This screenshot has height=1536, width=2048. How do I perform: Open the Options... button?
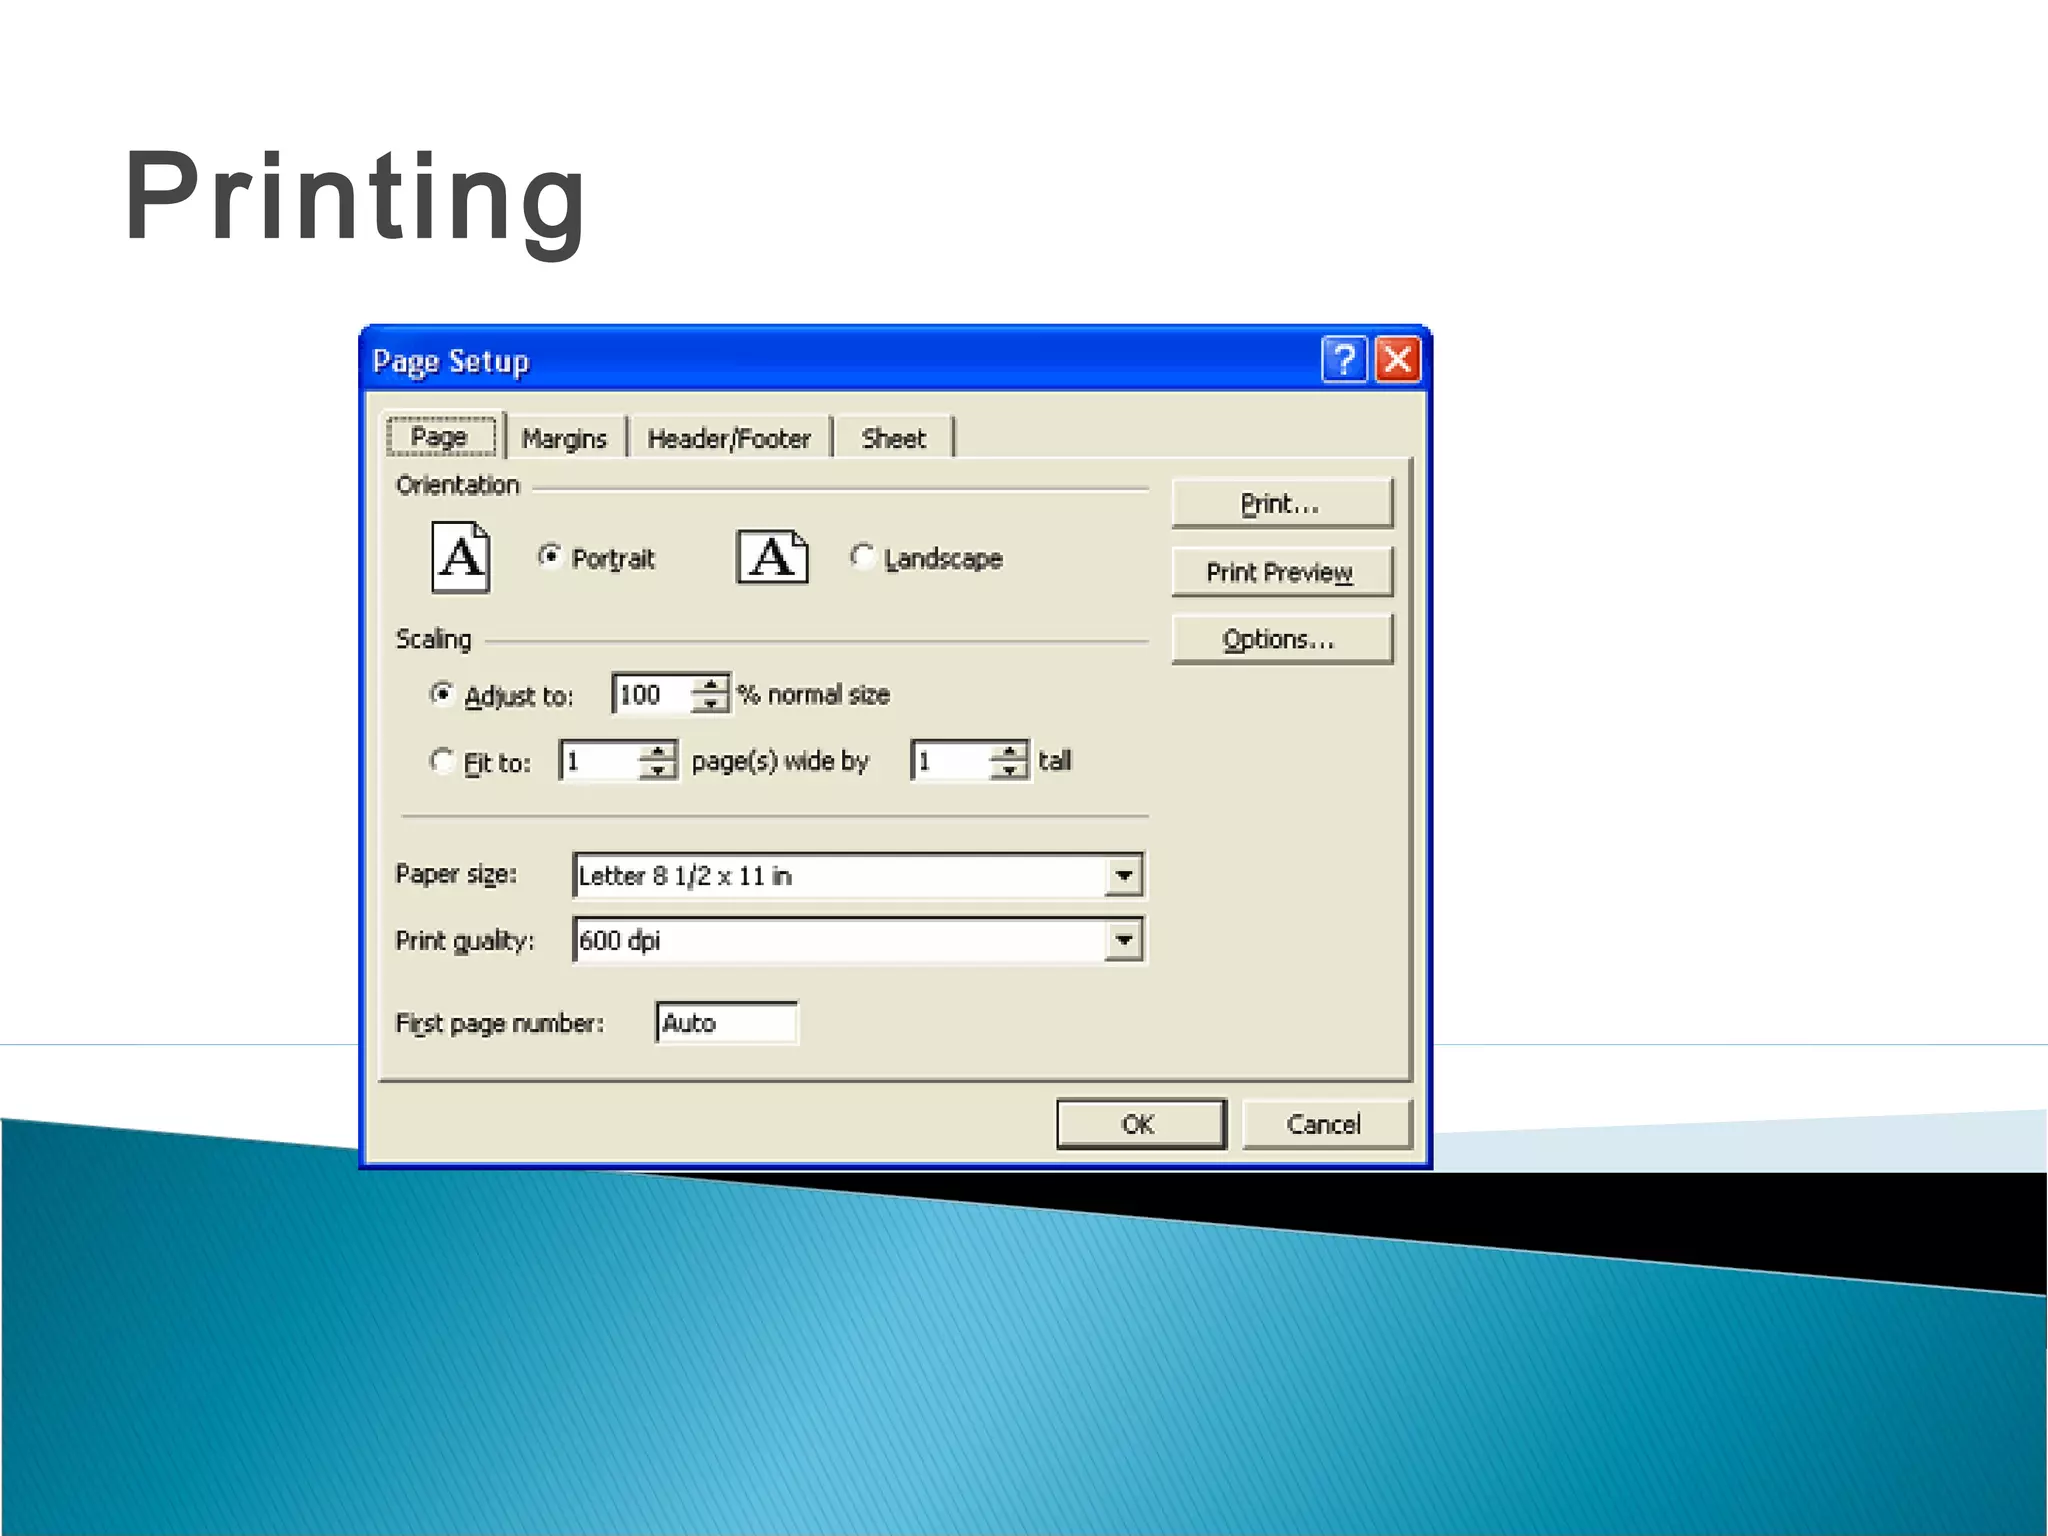point(1281,639)
